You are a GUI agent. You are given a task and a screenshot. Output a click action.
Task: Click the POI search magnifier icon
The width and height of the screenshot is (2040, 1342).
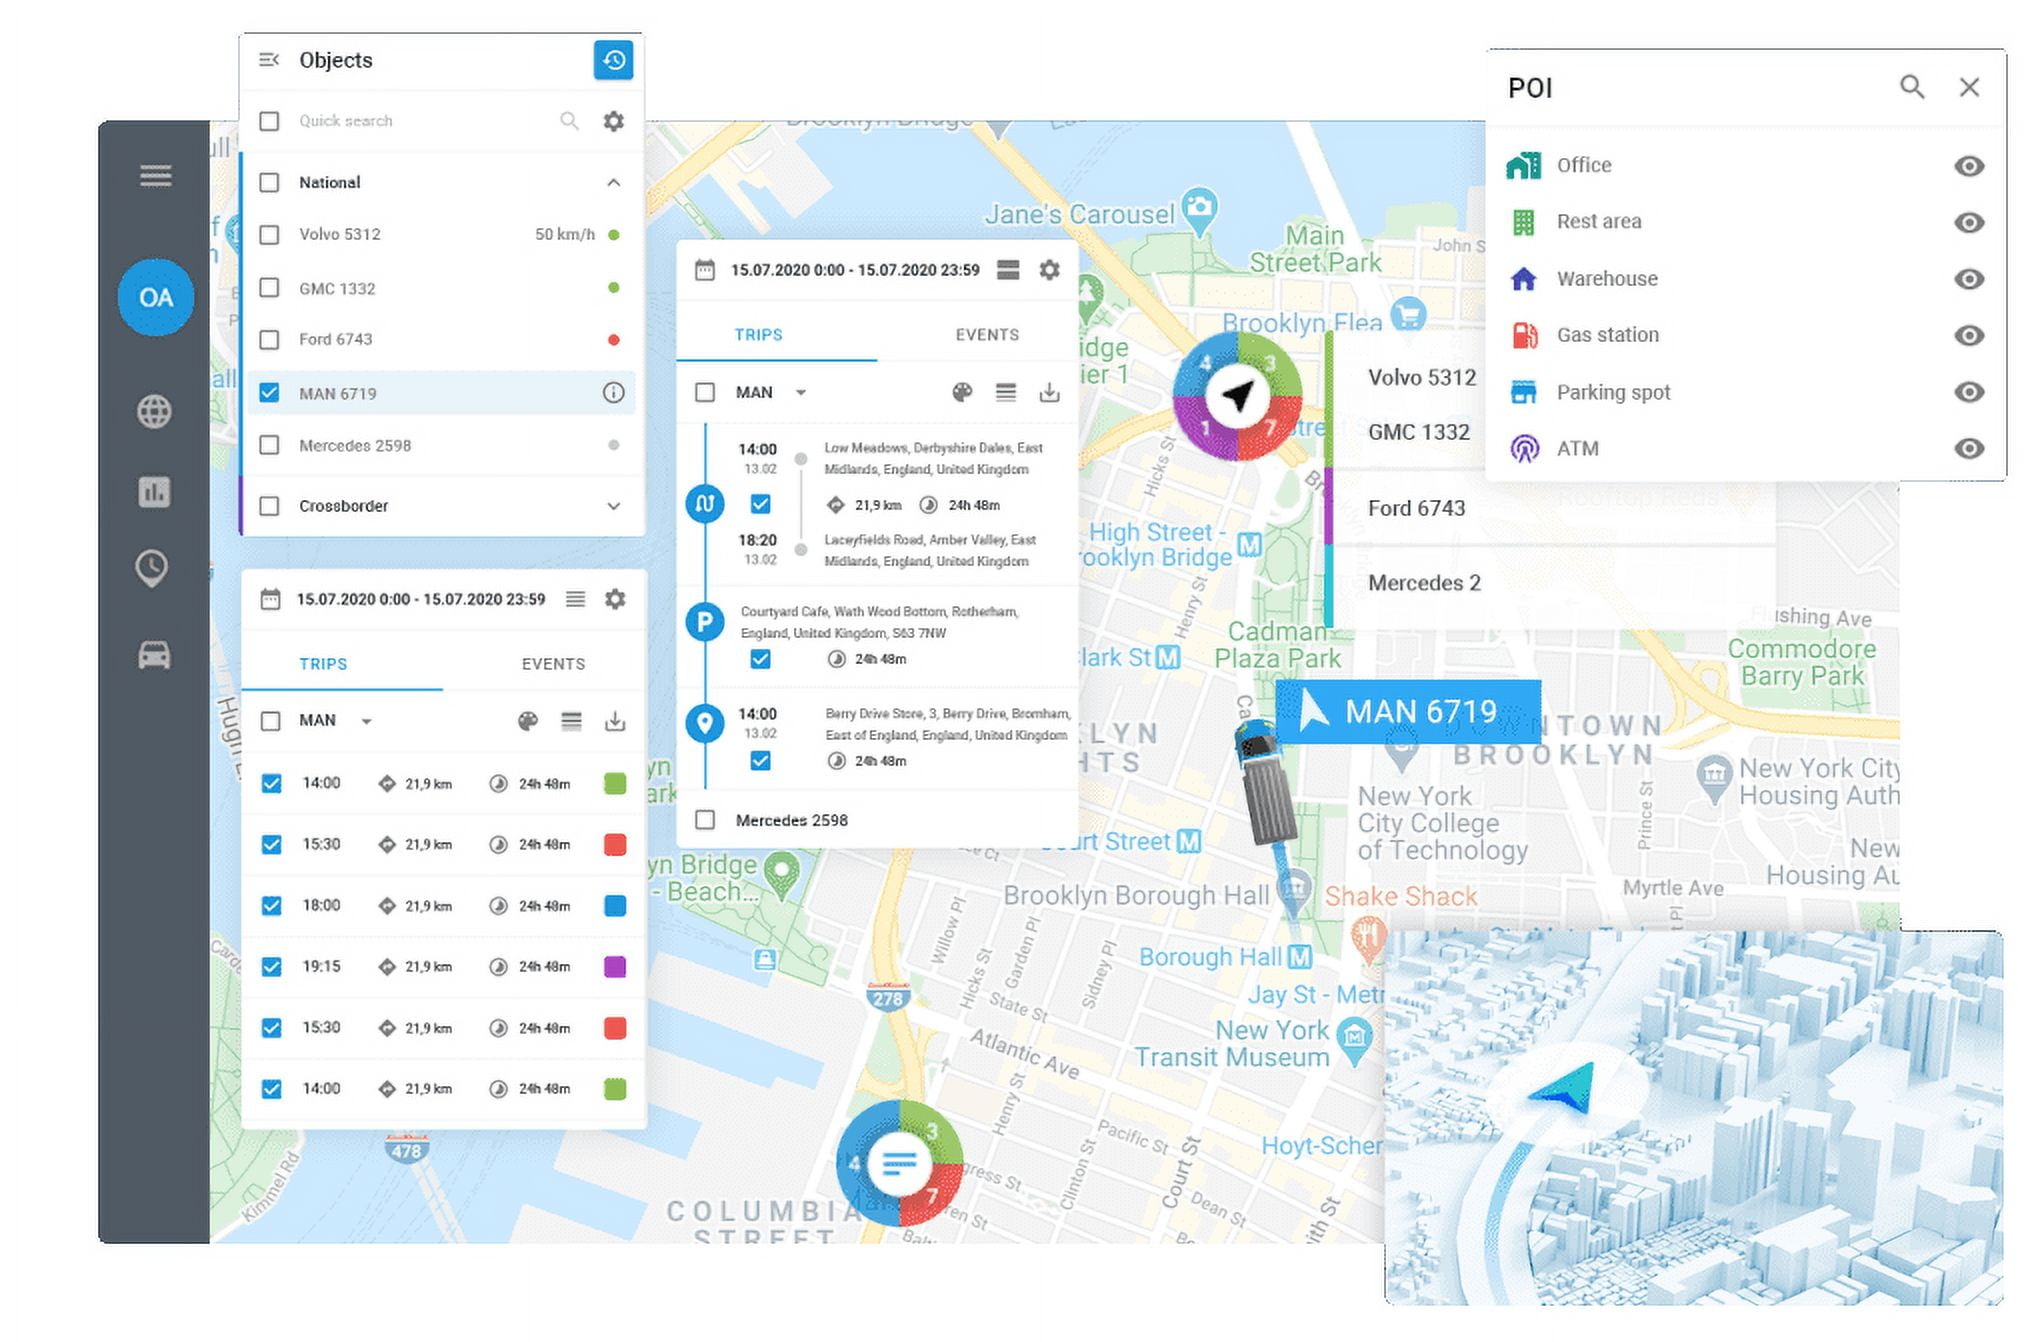click(1911, 87)
